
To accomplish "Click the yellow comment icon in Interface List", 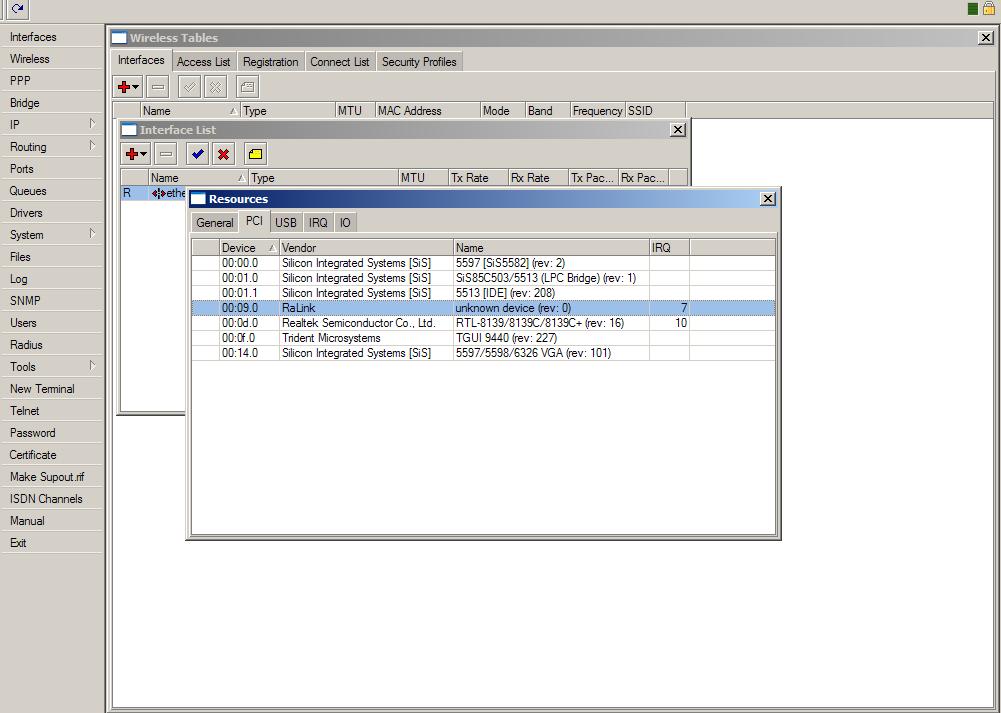I will click(255, 154).
